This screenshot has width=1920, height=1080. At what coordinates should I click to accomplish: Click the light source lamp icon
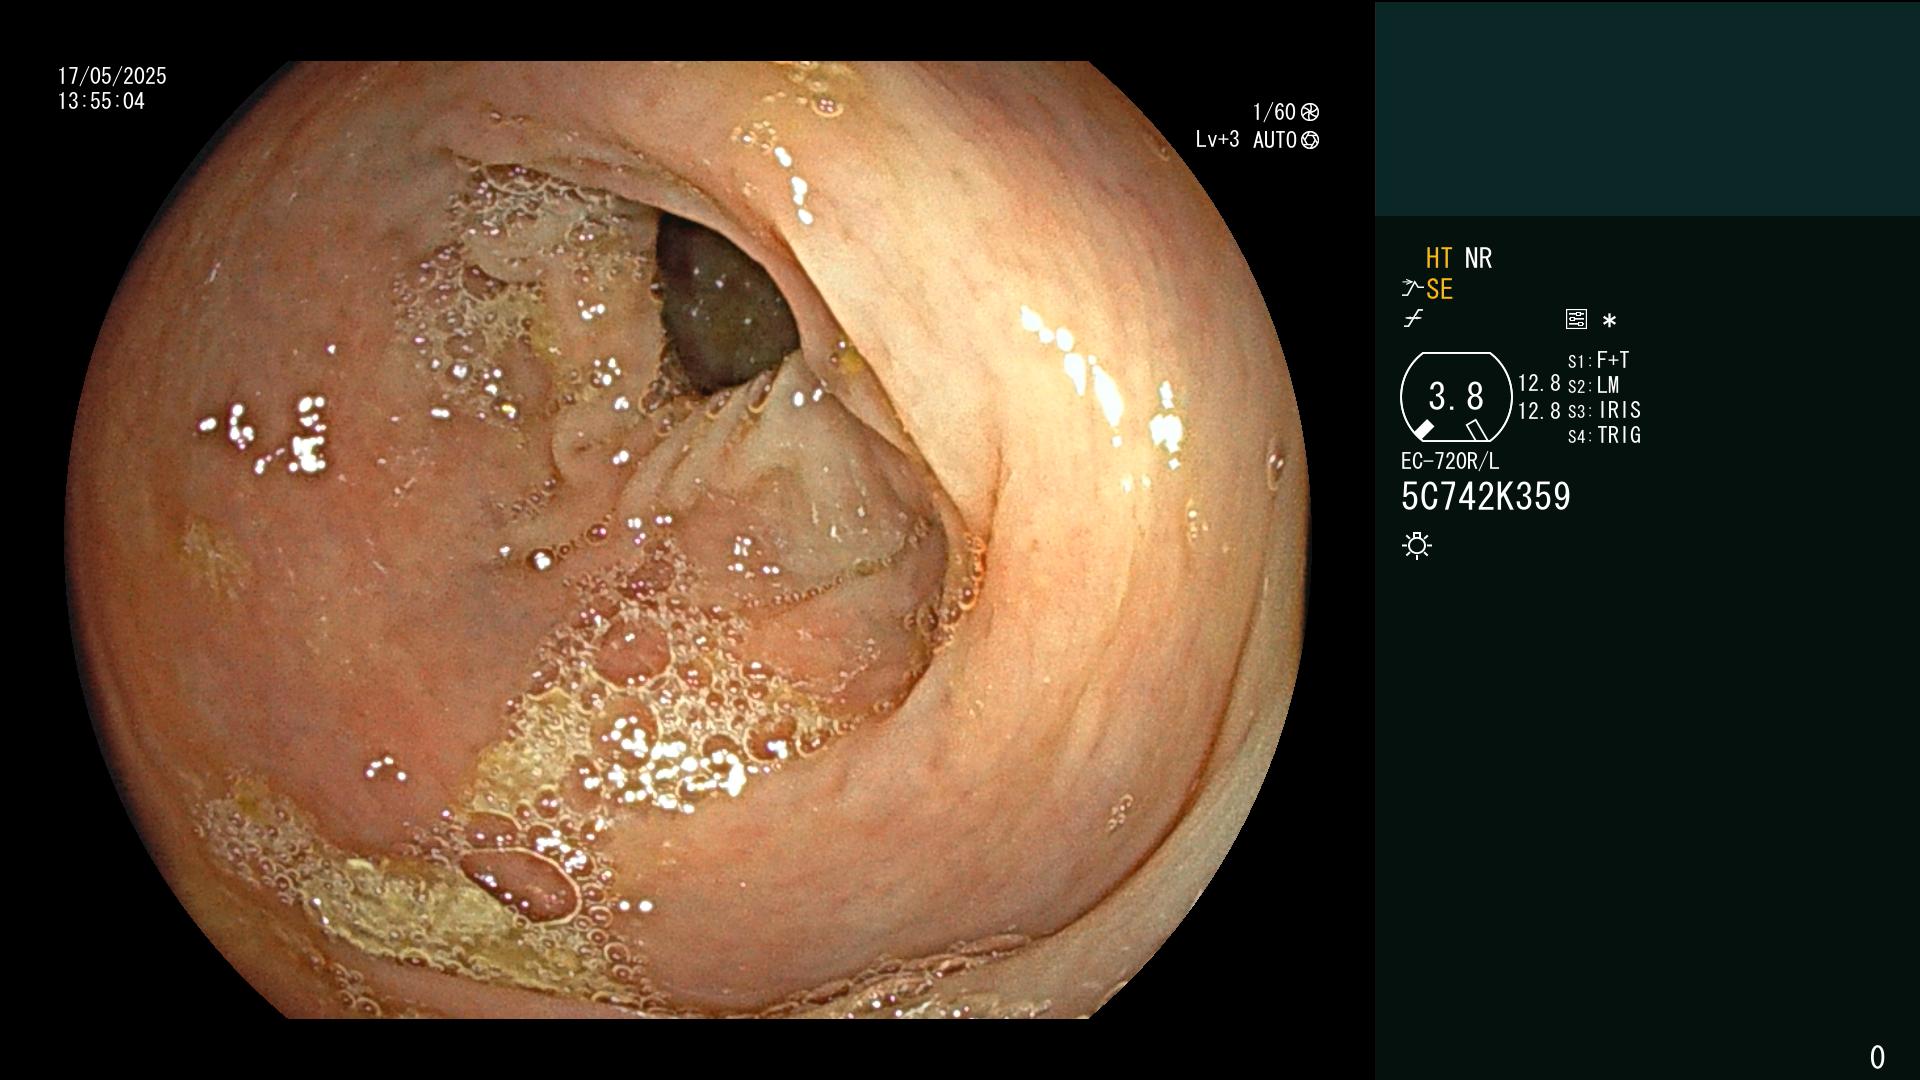click(1417, 545)
